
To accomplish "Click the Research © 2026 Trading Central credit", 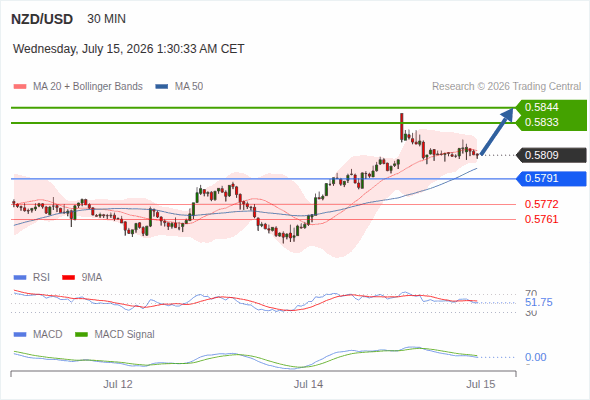I will point(506,87).
